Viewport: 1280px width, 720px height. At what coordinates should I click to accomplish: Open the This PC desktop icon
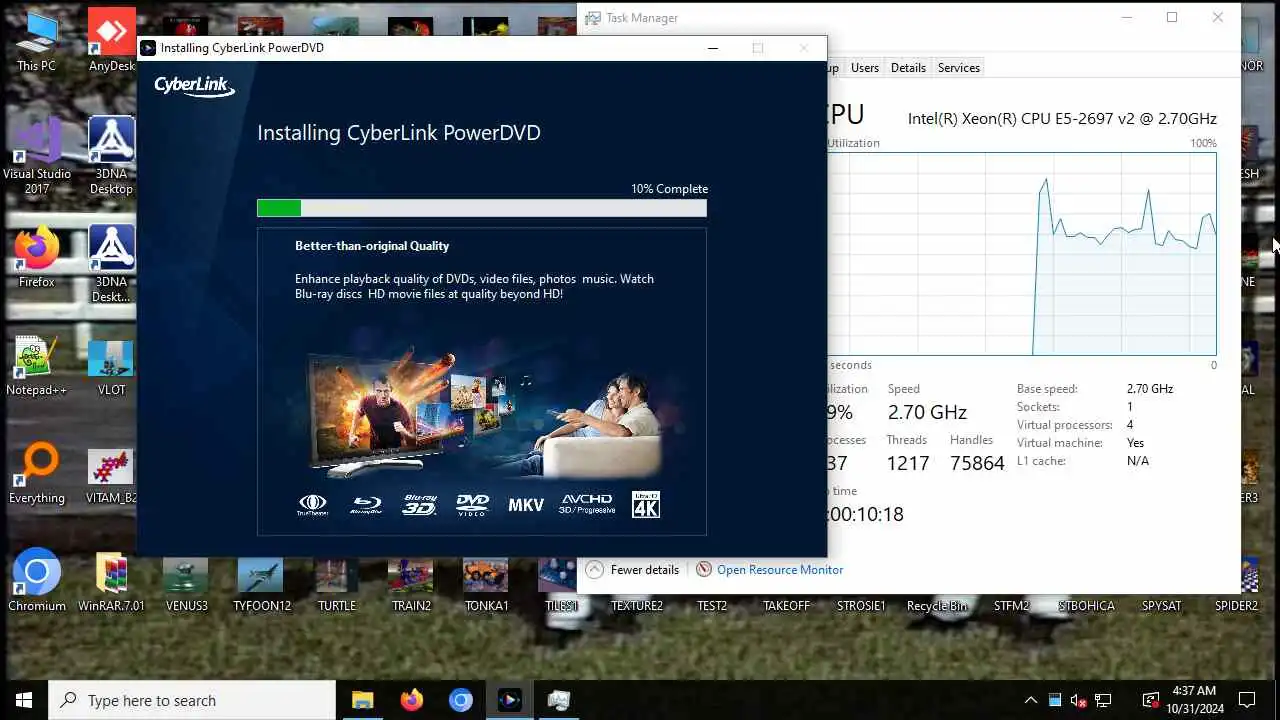[x=36, y=40]
